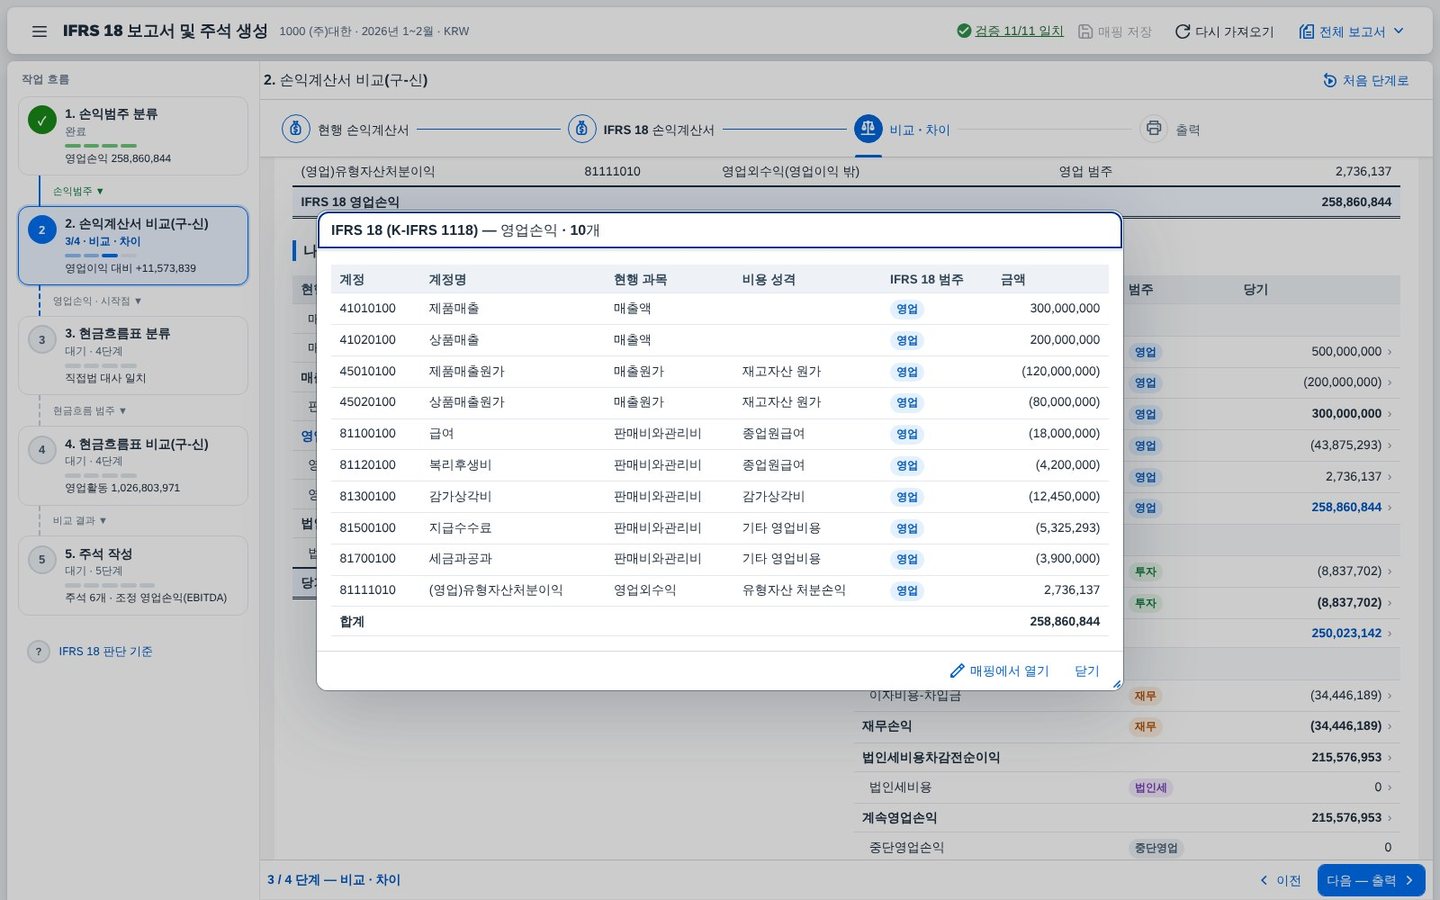
Task: Click the 영업 badge in 급여 row
Action: [907, 434]
